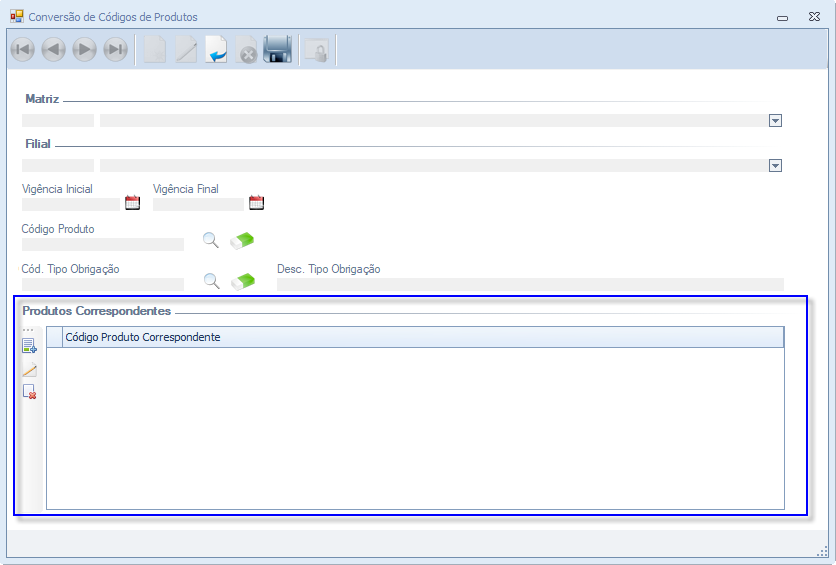836x565 pixels.
Task: Open the Vigência Final calendar picker
Action: point(256,203)
